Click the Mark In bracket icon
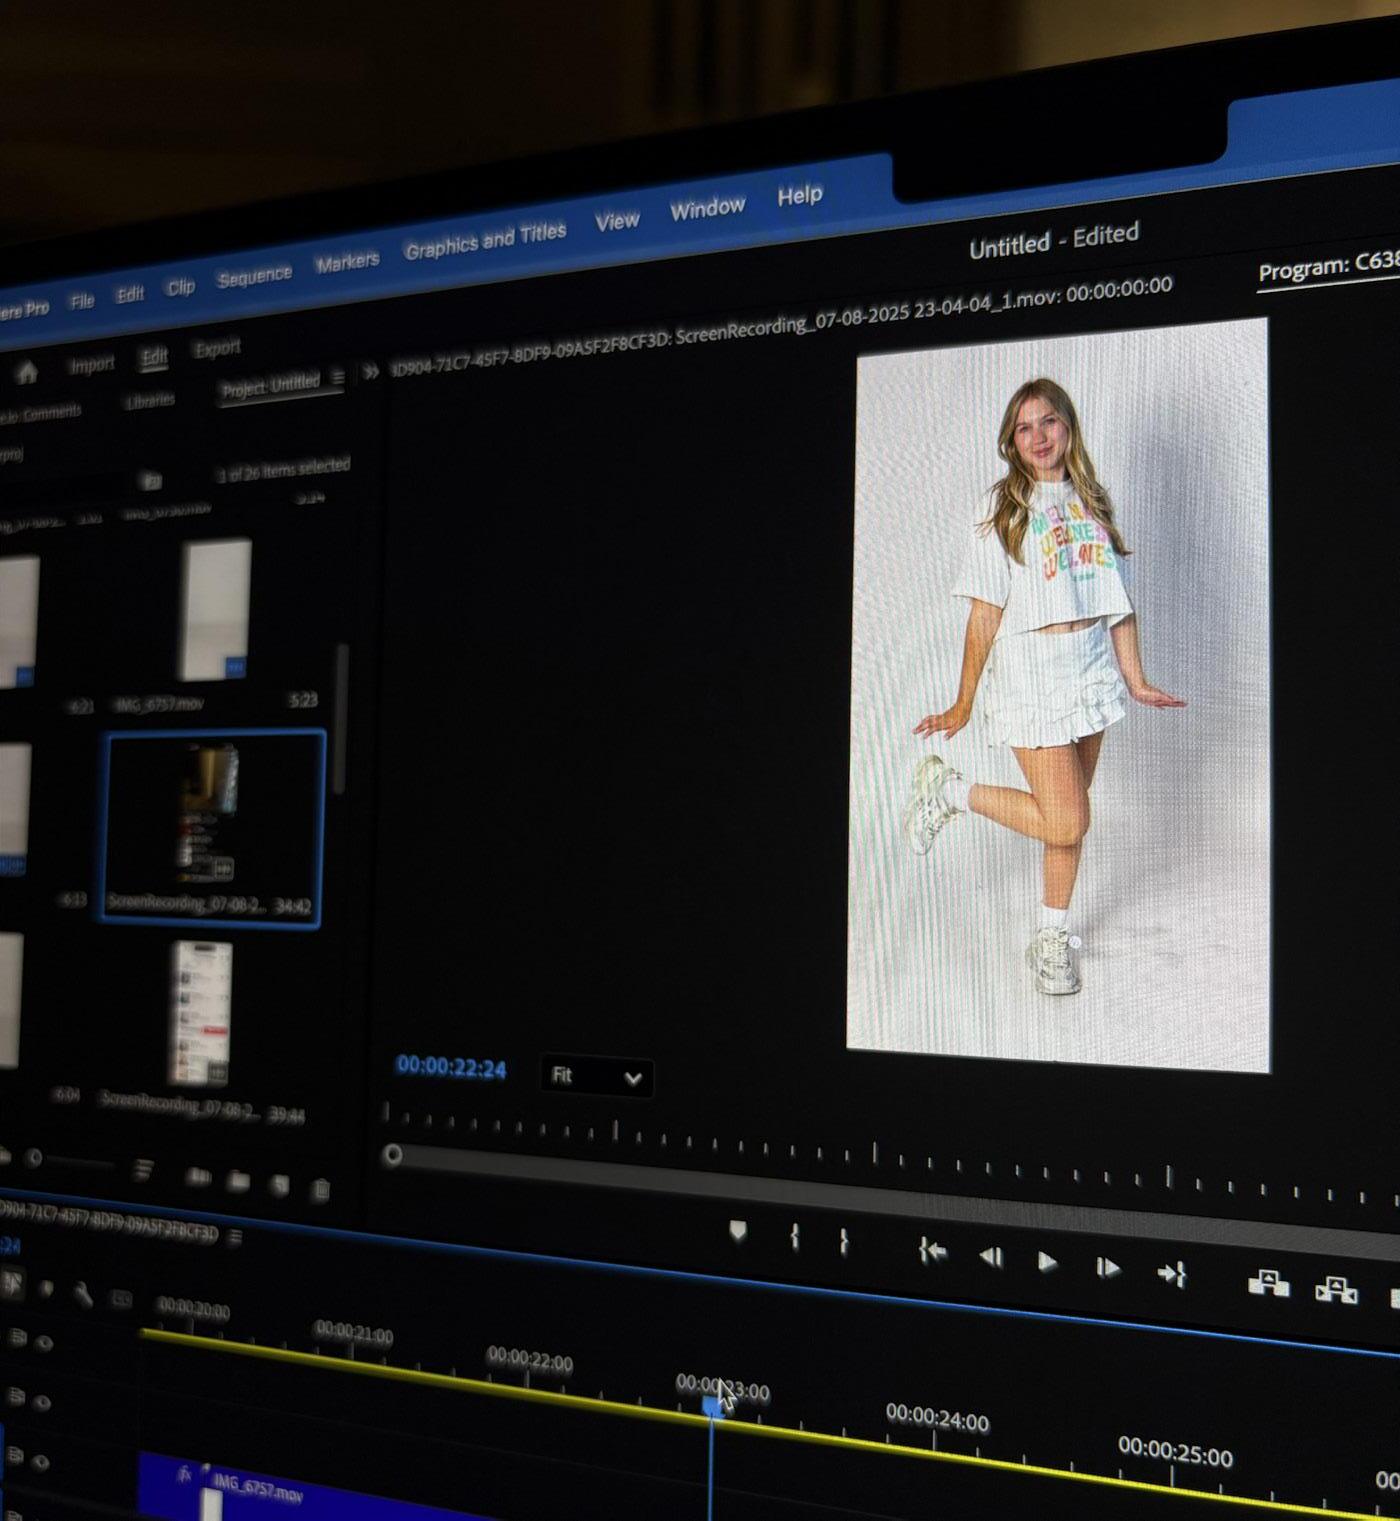The image size is (1400, 1521). (794, 1238)
